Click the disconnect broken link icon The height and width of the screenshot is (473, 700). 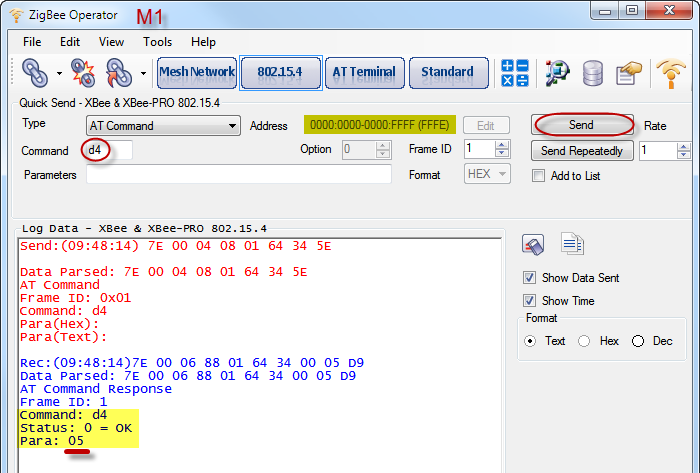83,73
